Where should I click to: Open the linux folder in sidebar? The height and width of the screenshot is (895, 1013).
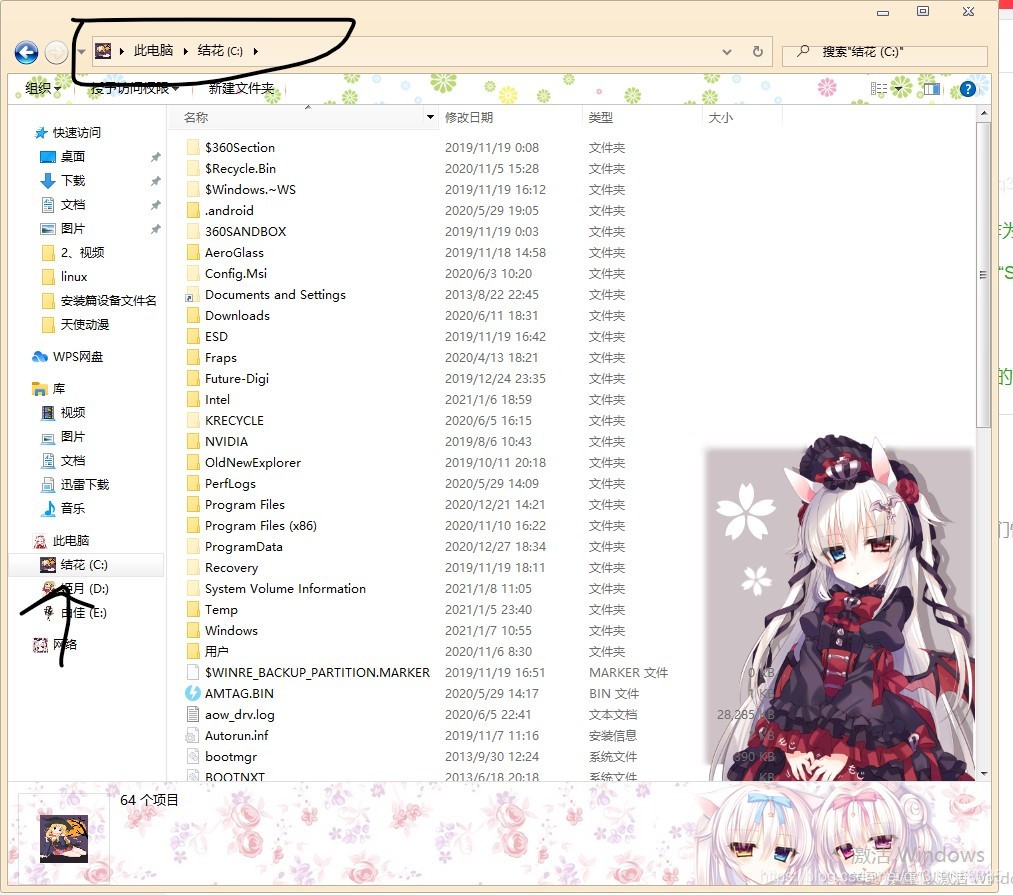click(x=74, y=277)
